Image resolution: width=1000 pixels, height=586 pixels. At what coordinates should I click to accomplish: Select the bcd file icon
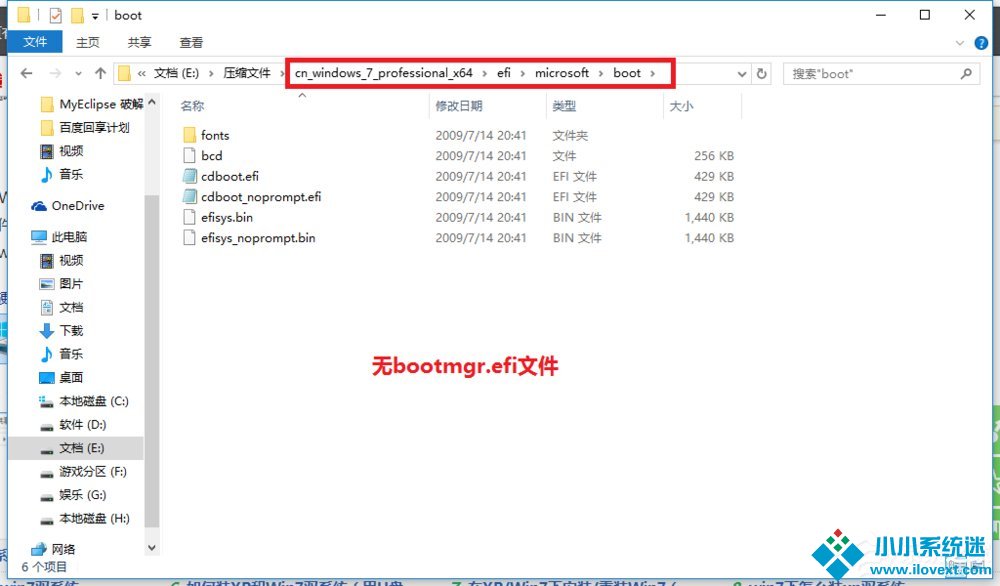189,156
